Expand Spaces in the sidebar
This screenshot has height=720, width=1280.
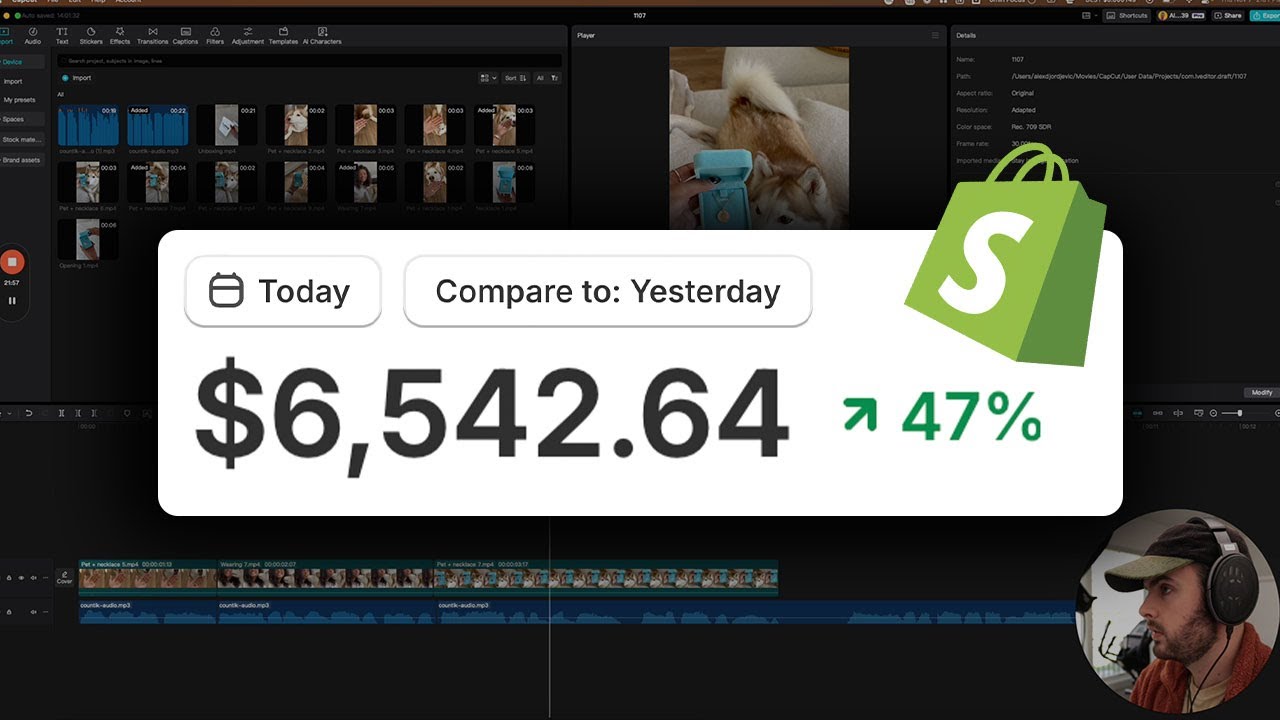[x=22, y=119]
